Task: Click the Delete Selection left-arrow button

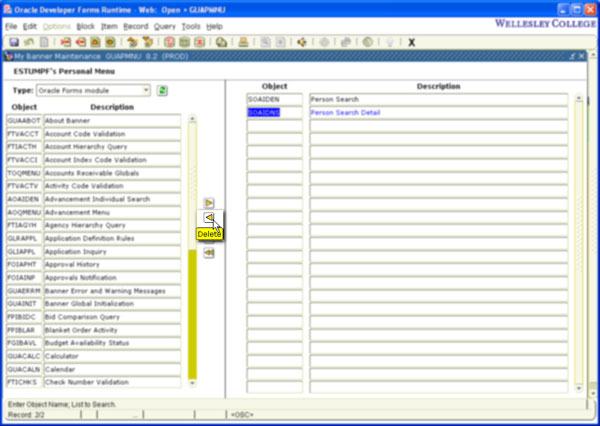Action: point(209,217)
